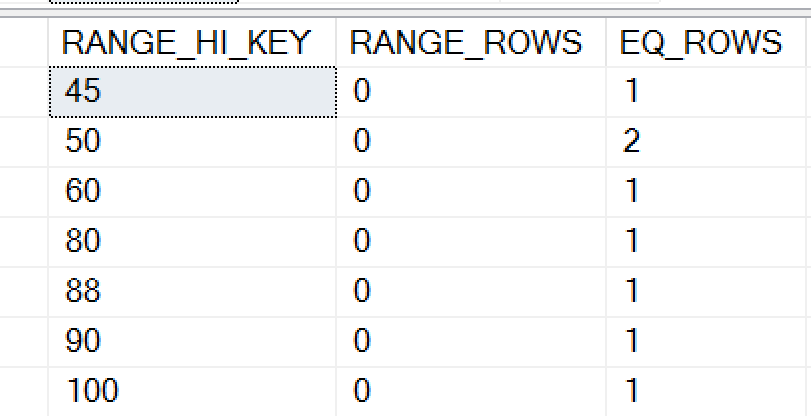Click the EQ_ROWS column header
Image resolution: width=811 pixels, height=419 pixels.
coord(707,42)
